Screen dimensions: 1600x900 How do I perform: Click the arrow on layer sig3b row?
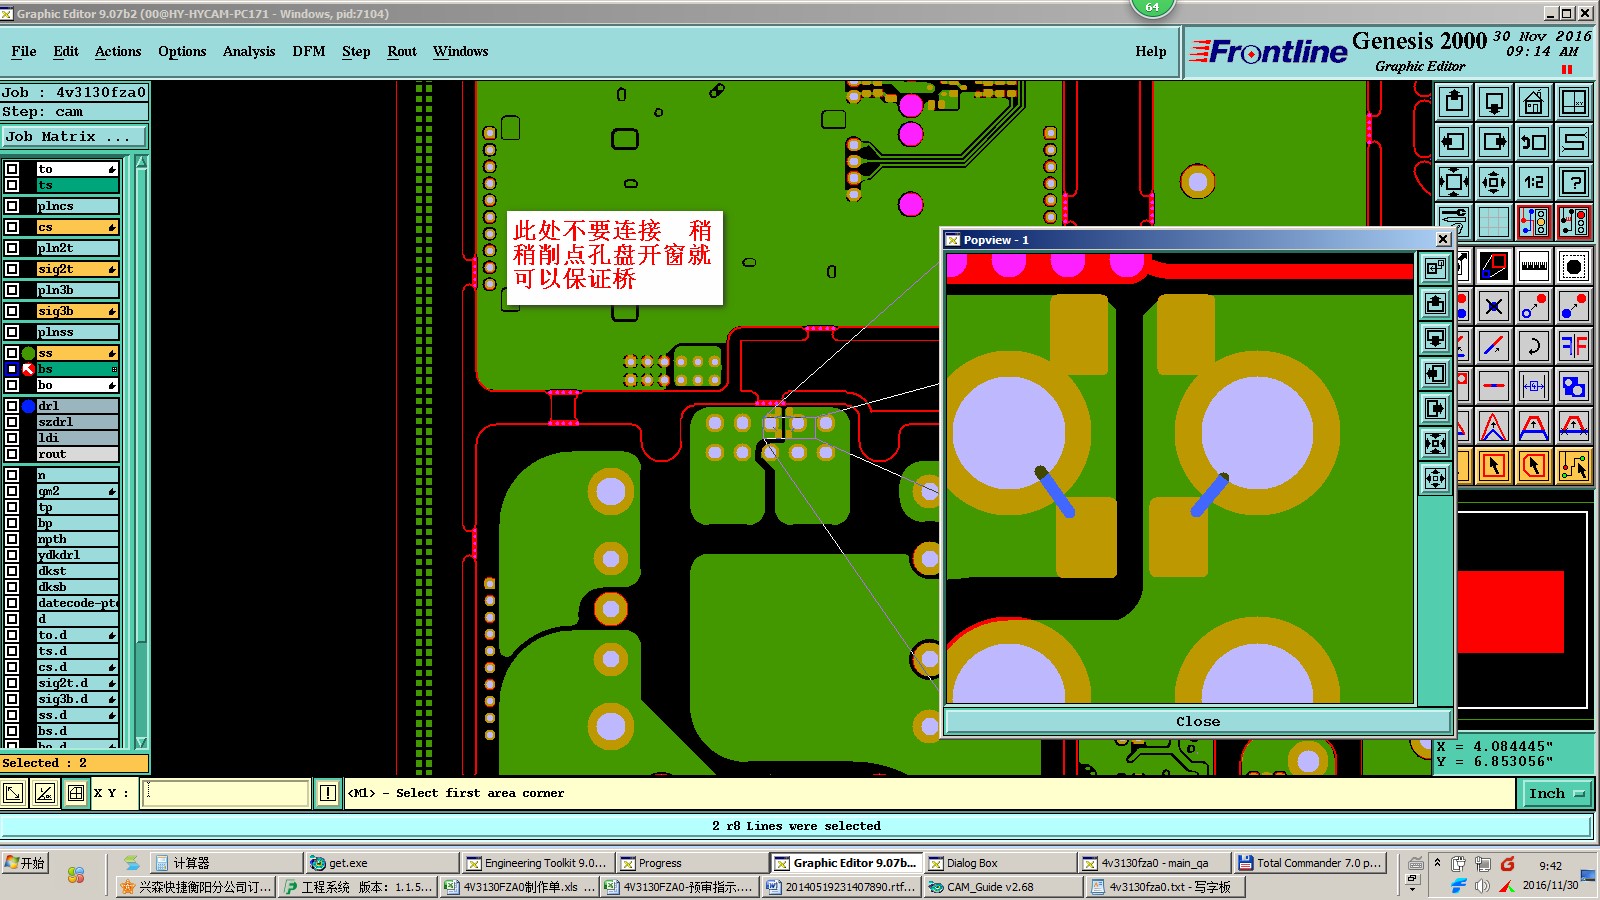click(x=112, y=312)
